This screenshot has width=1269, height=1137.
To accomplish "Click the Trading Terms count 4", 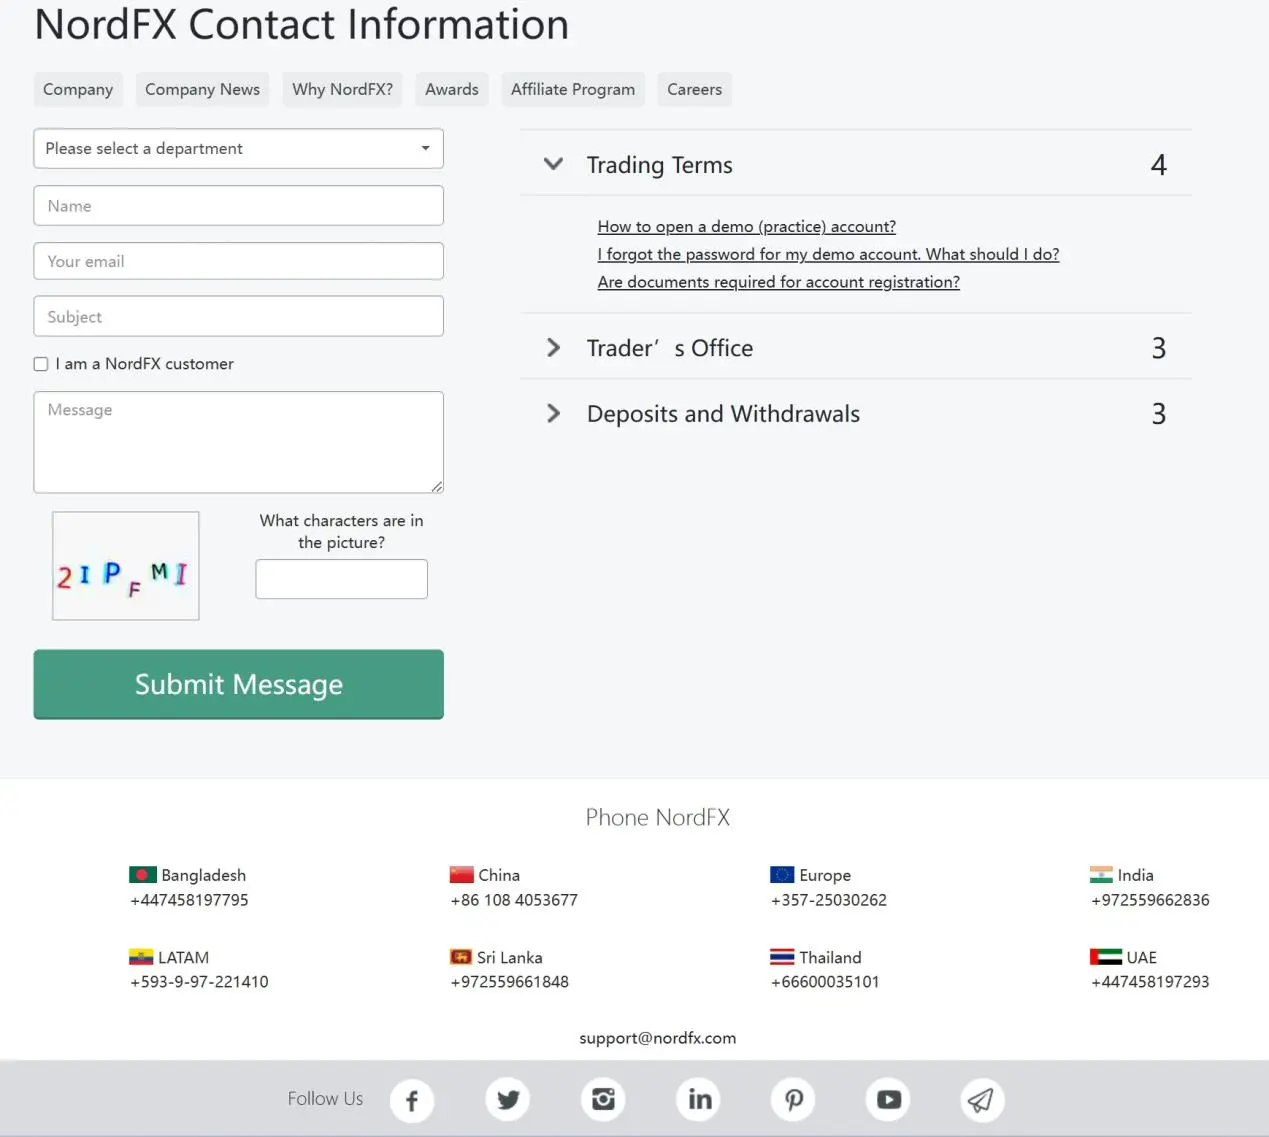I will point(1159,164).
